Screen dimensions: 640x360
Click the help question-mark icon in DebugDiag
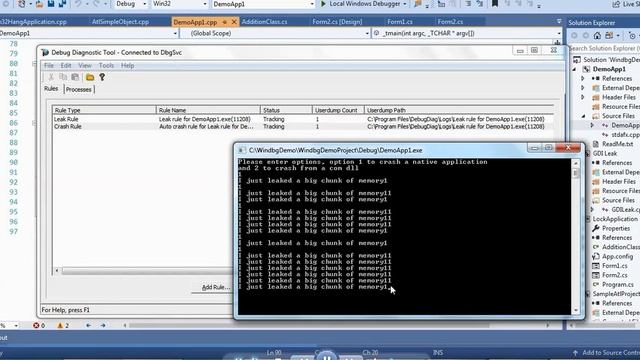coord(102,77)
